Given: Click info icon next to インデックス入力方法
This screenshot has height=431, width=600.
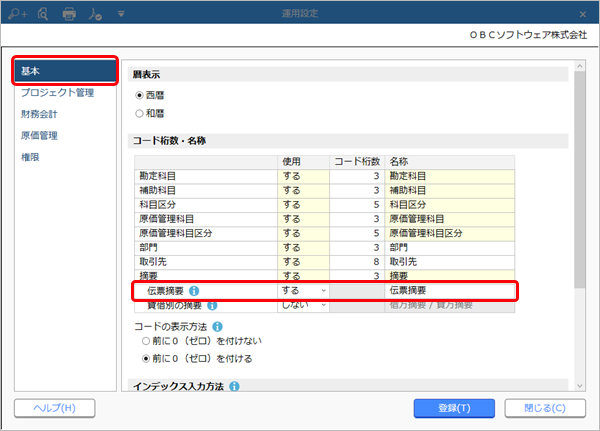Looking at the screenshot, I should tap(234, 386).
